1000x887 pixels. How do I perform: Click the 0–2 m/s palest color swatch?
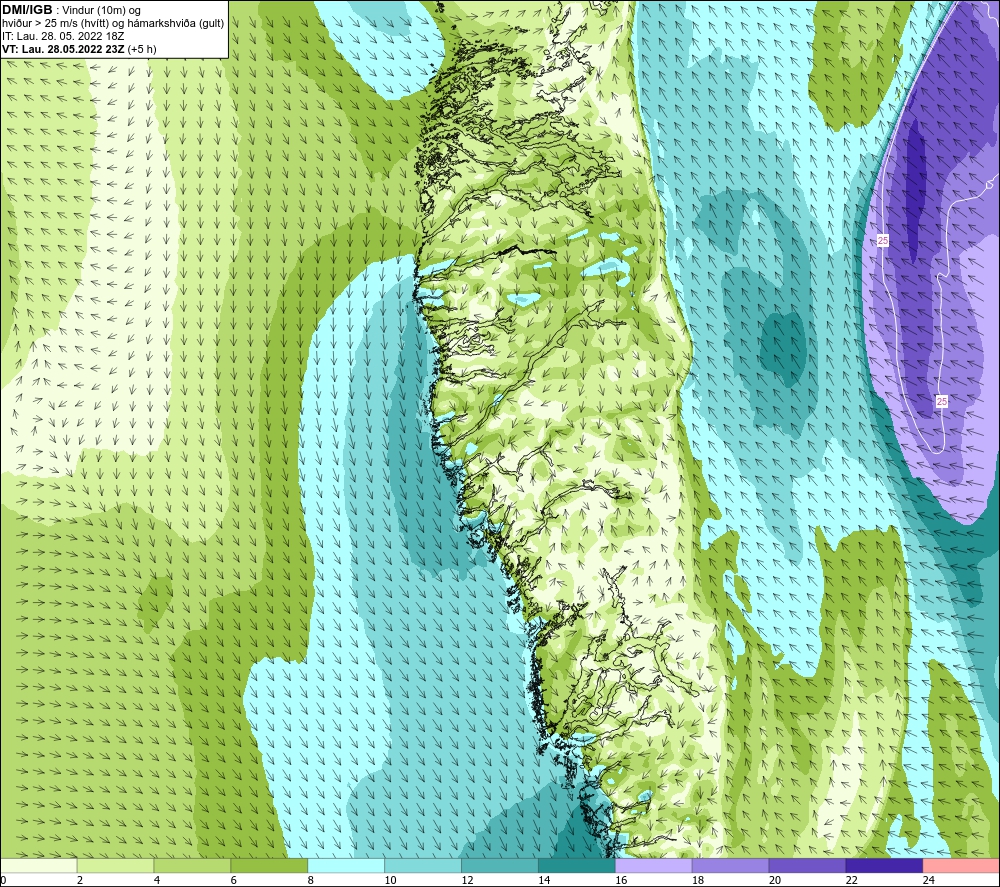[x=39, y=865]
